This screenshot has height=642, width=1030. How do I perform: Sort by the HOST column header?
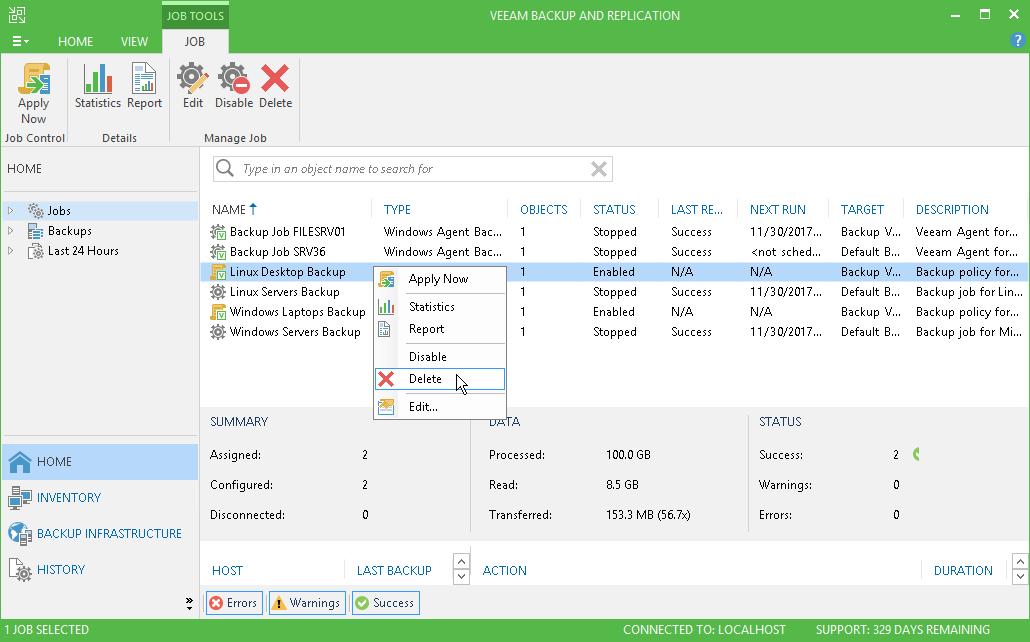(227, 570)
